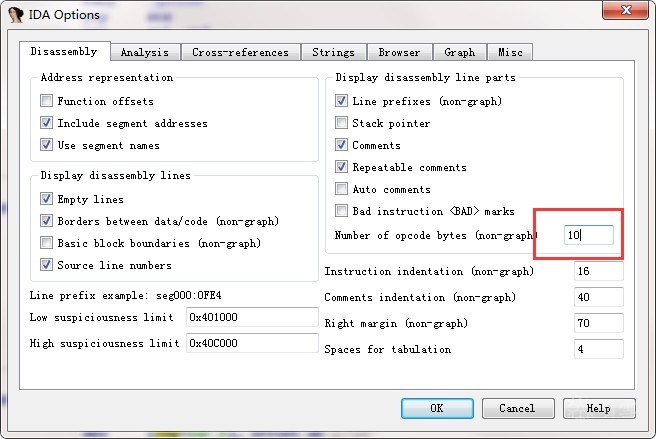Focus the High suspiciousness limit field

click(x=252, y=343)
